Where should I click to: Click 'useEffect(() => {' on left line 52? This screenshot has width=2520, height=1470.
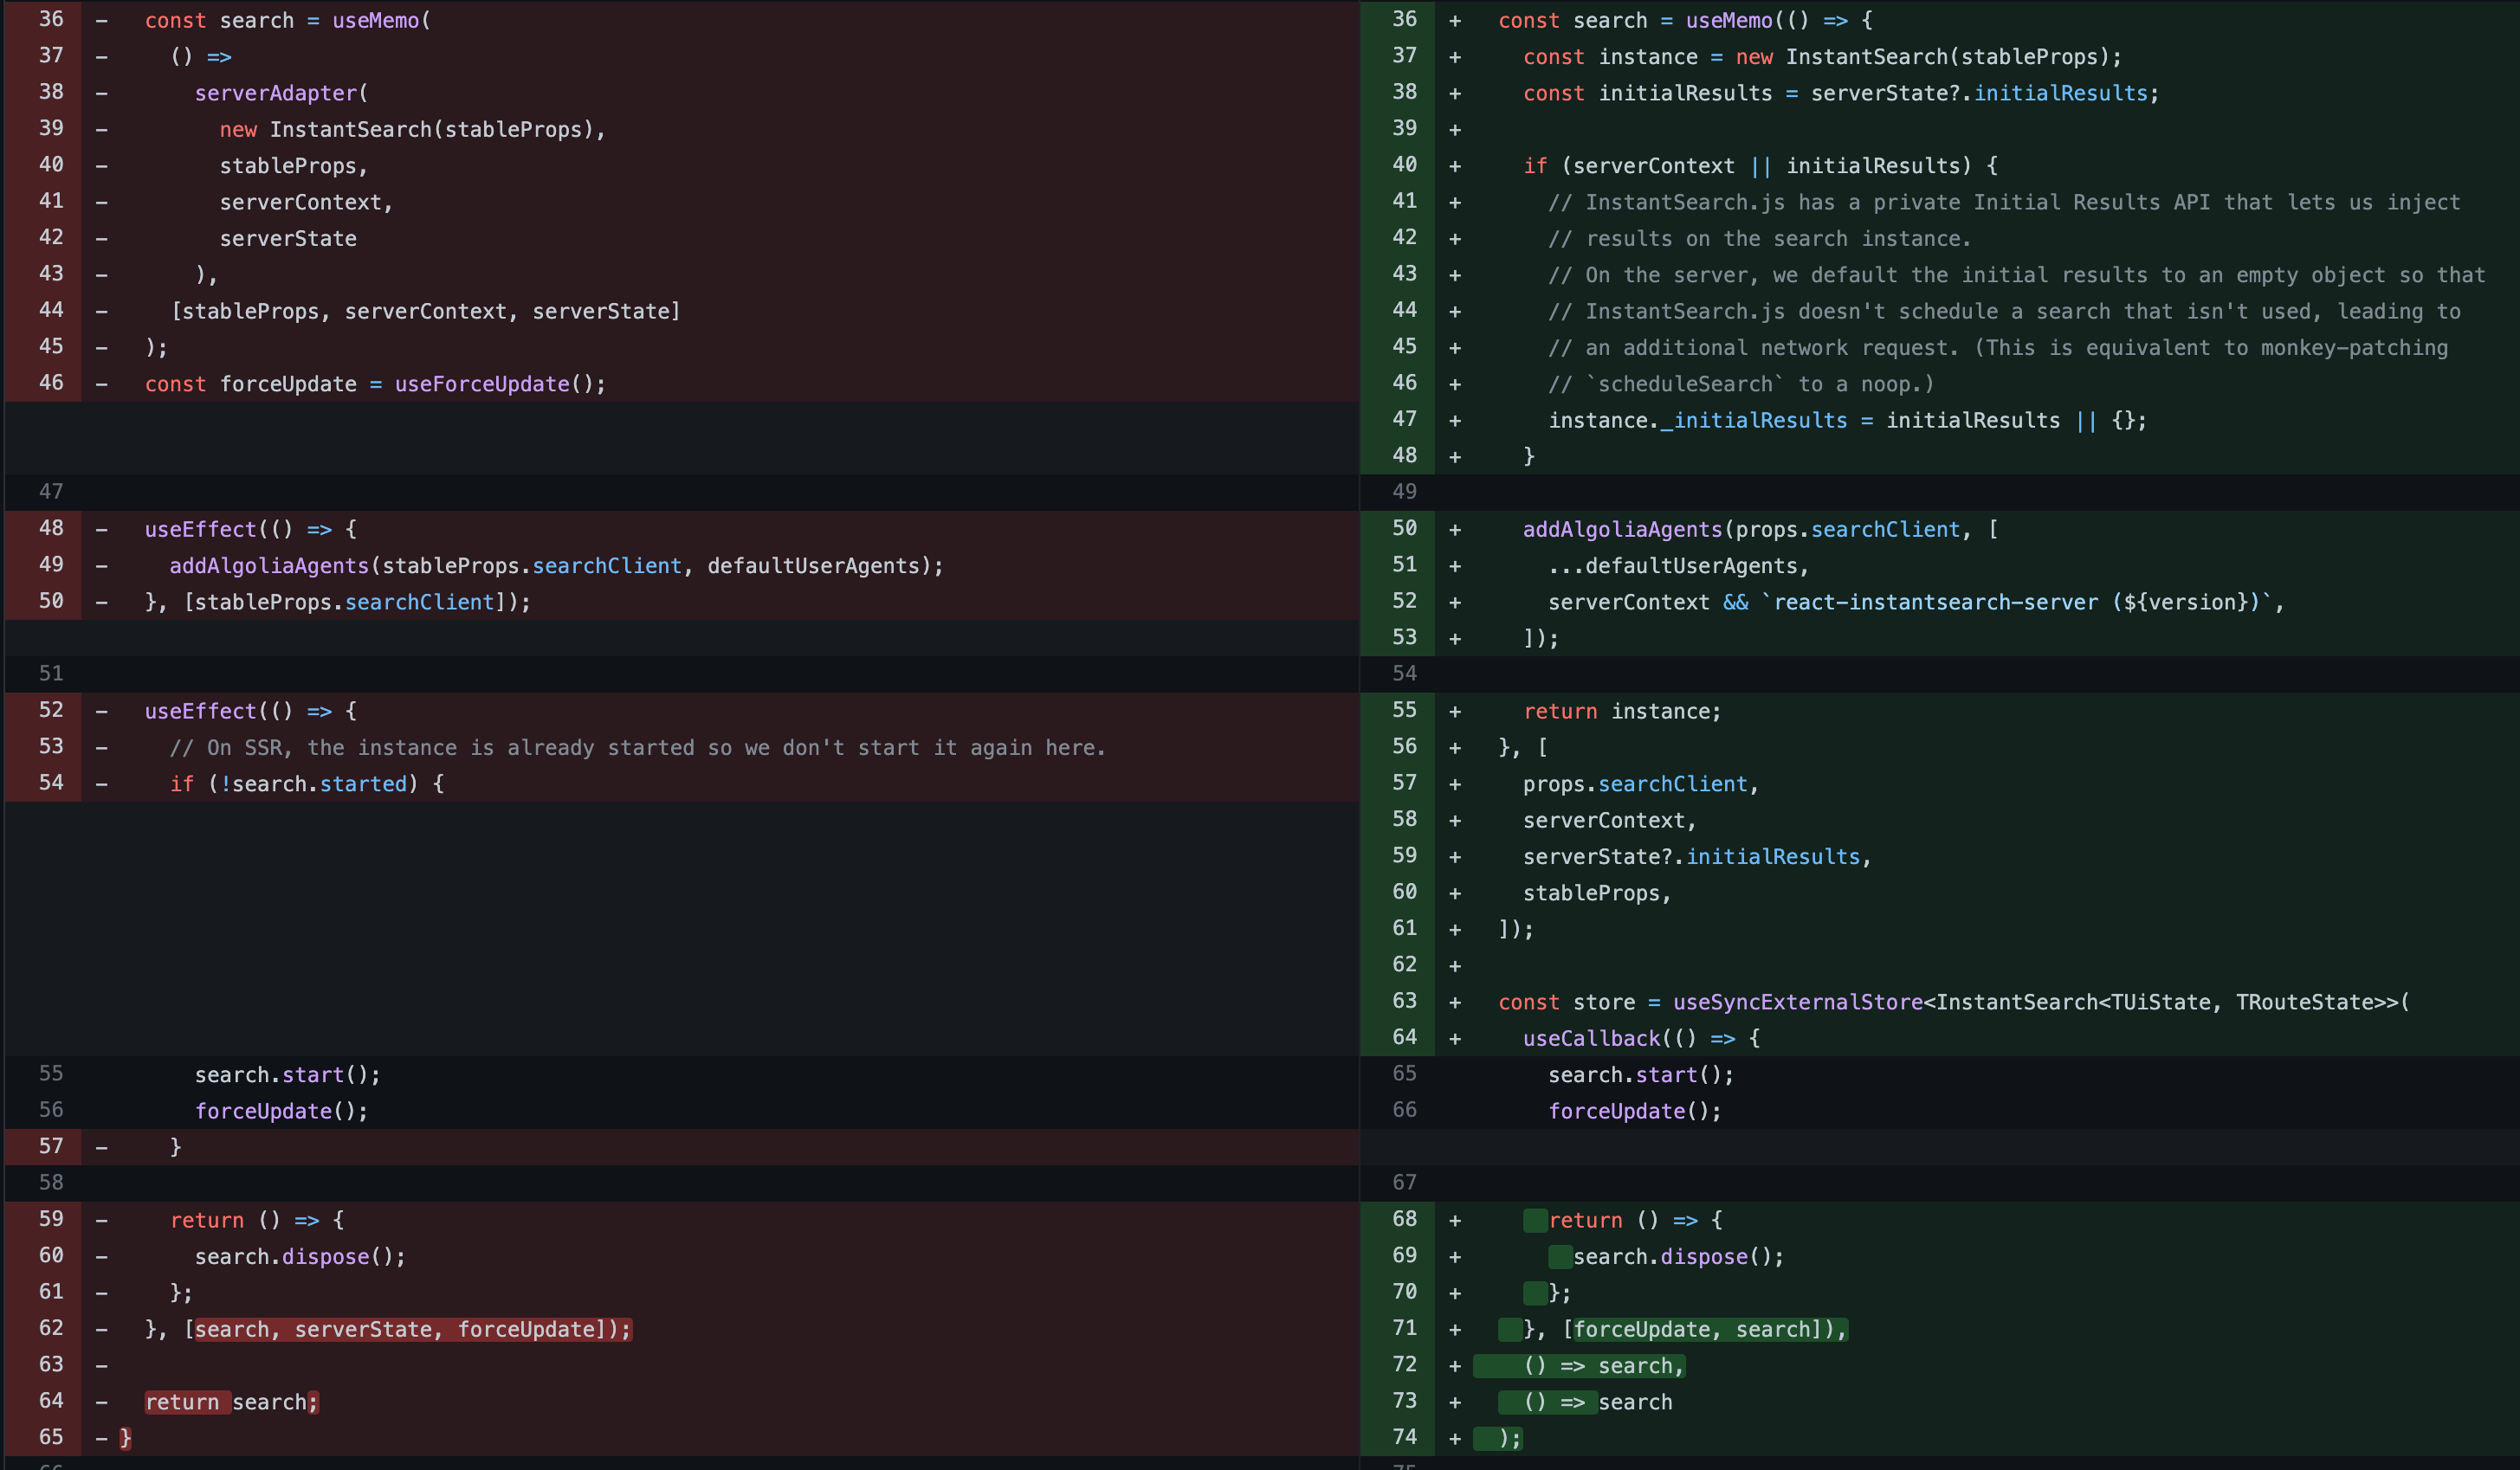pos(250,711)
